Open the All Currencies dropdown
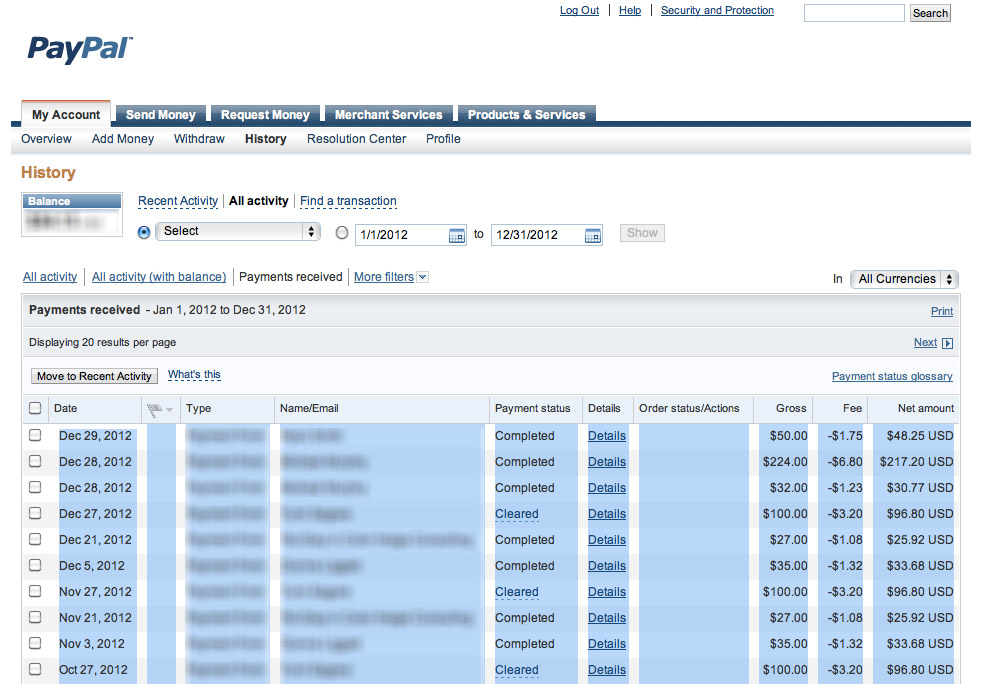Image resolution: width=982 pixels, height=684 pixels. coord(904,279)
